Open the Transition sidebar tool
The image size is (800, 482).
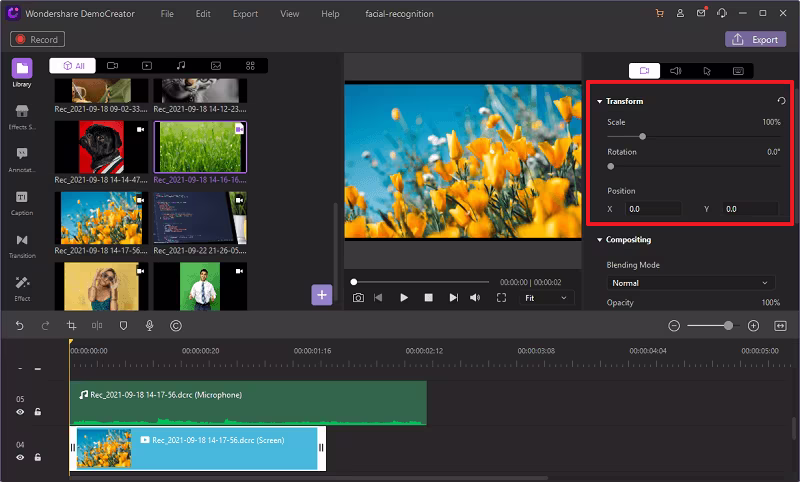coord(22,245)
